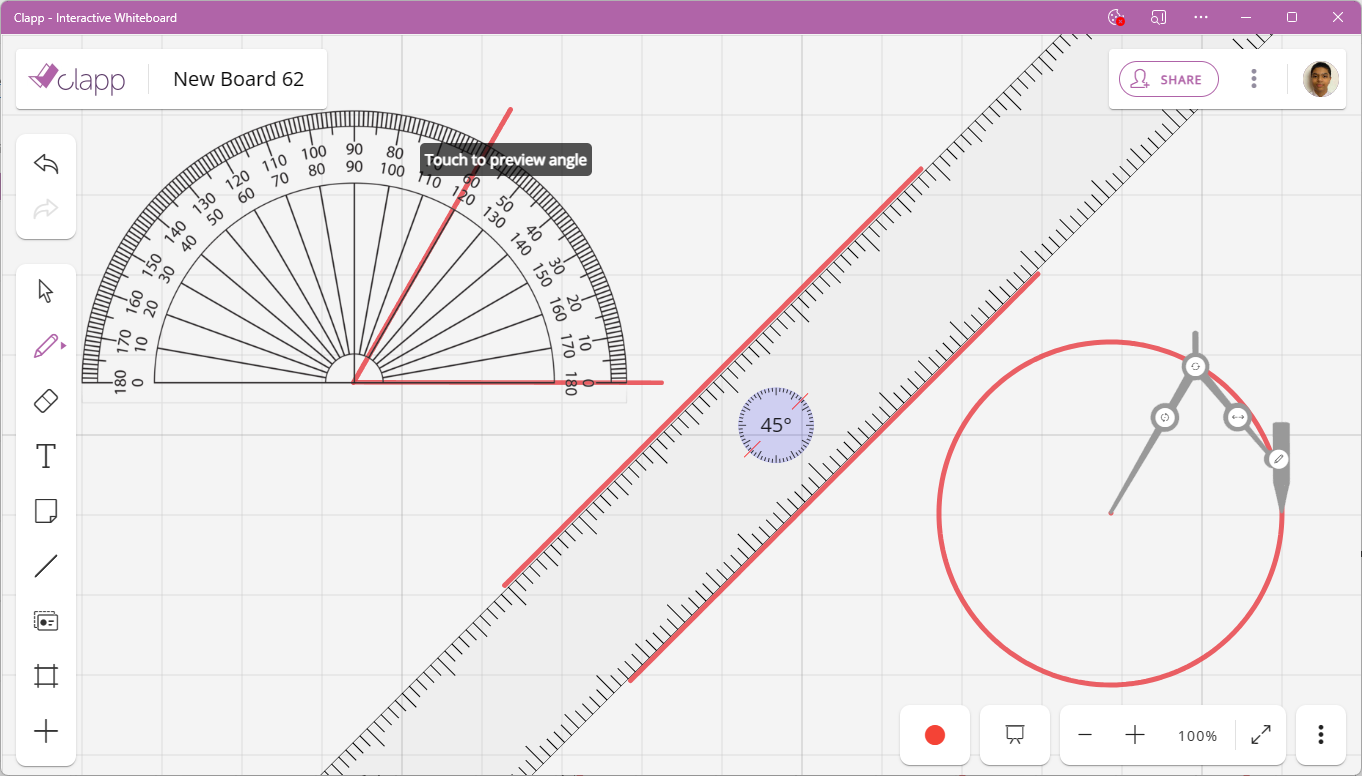Open your profile avatar

1320,78
